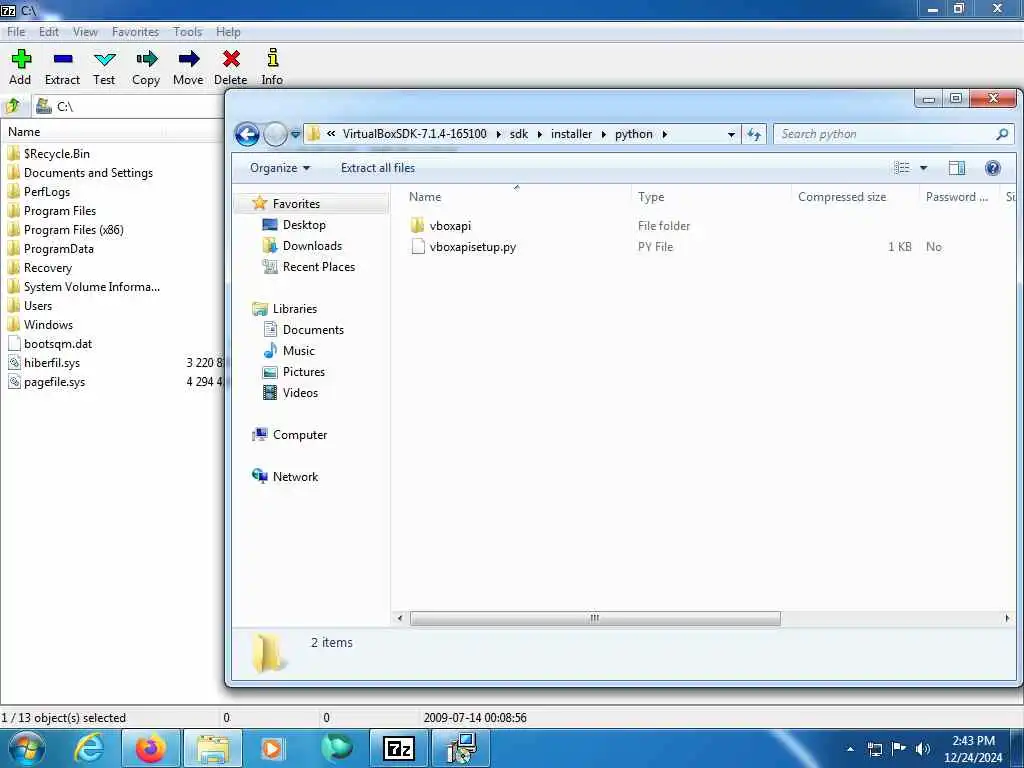
Task: Click the Explorer forward arrow button
Action: pos(275,135)
